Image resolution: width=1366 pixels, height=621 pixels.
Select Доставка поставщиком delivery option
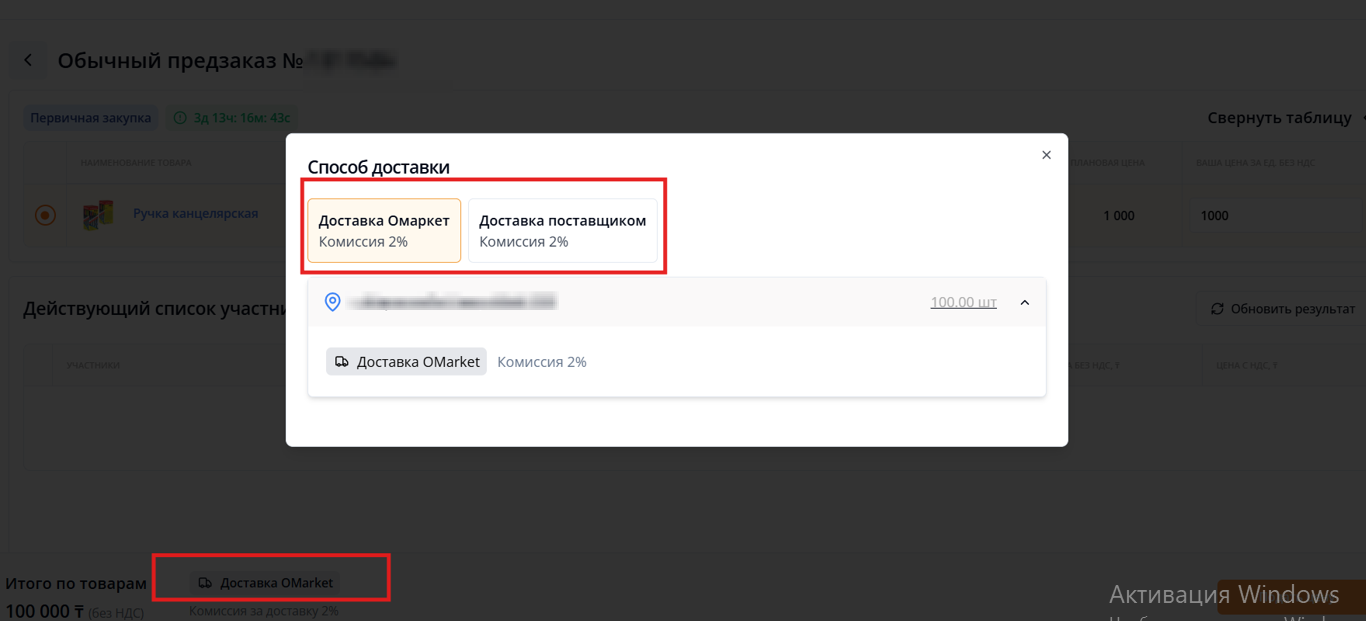click(x=563, y=231)
